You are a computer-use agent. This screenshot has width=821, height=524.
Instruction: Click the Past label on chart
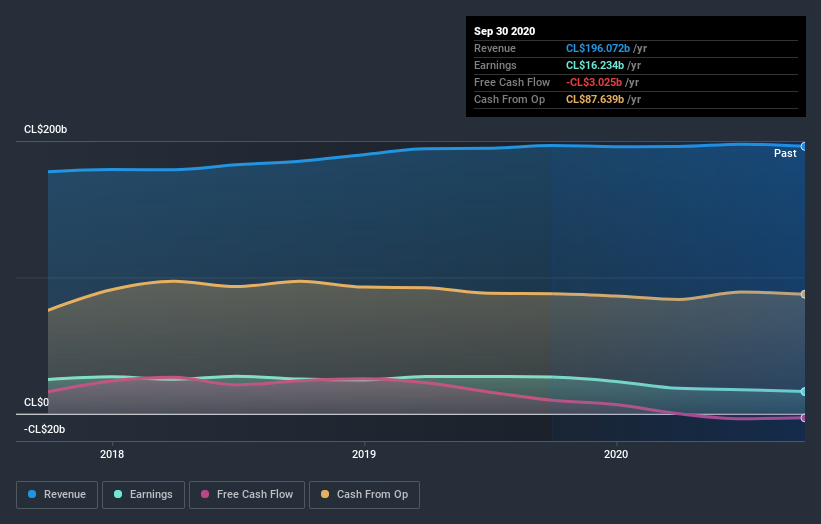[785, 153]
